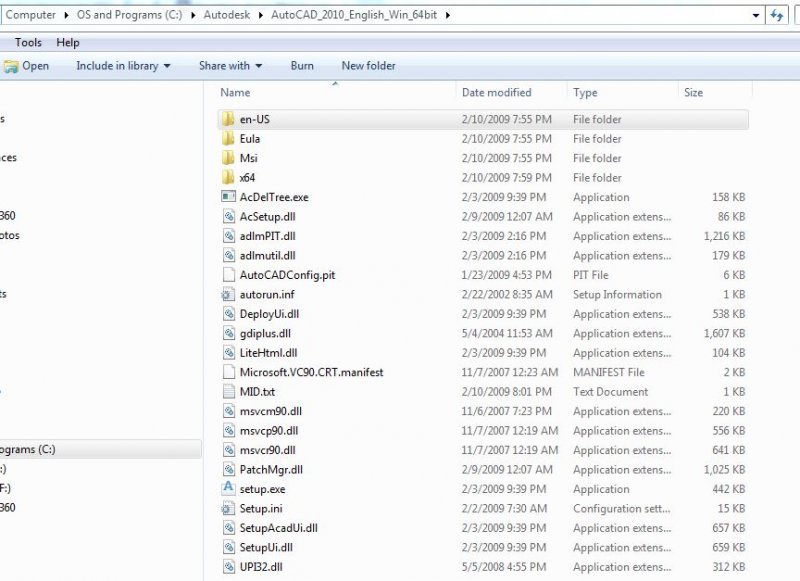
Task: Click the 1,025 KB size of PatchMgr.dll
Action: coord(724,469)
